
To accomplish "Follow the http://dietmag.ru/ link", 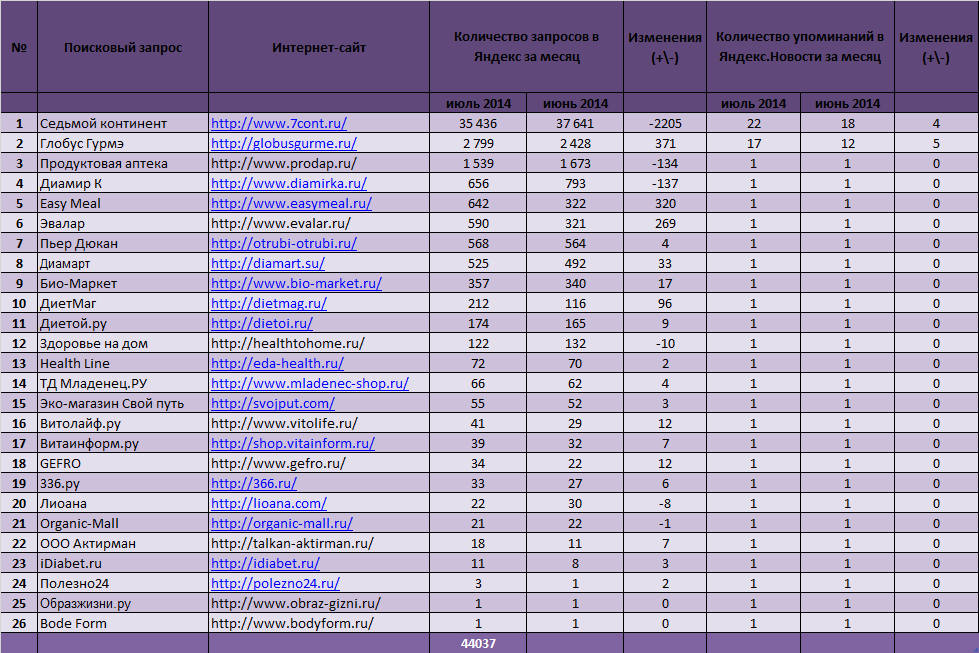I will pos(268,303).
